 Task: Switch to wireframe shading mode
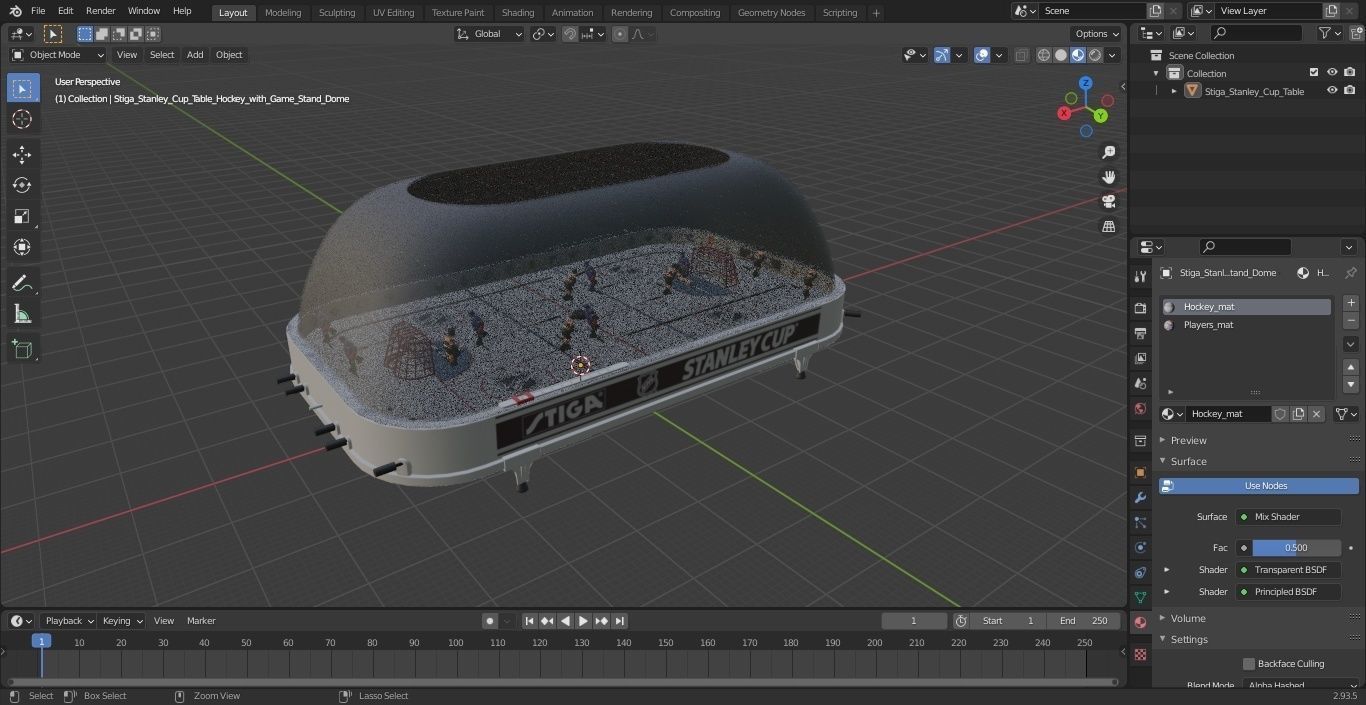pos(1044,55)
